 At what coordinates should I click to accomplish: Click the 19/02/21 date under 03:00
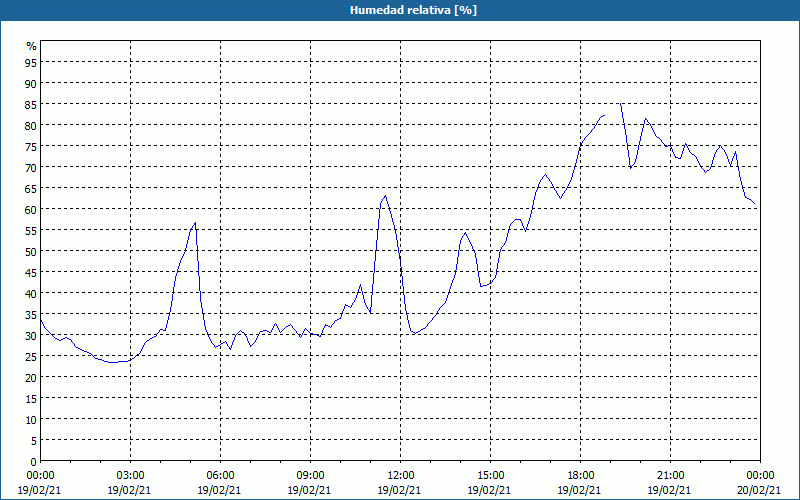(x=130, y=490)
